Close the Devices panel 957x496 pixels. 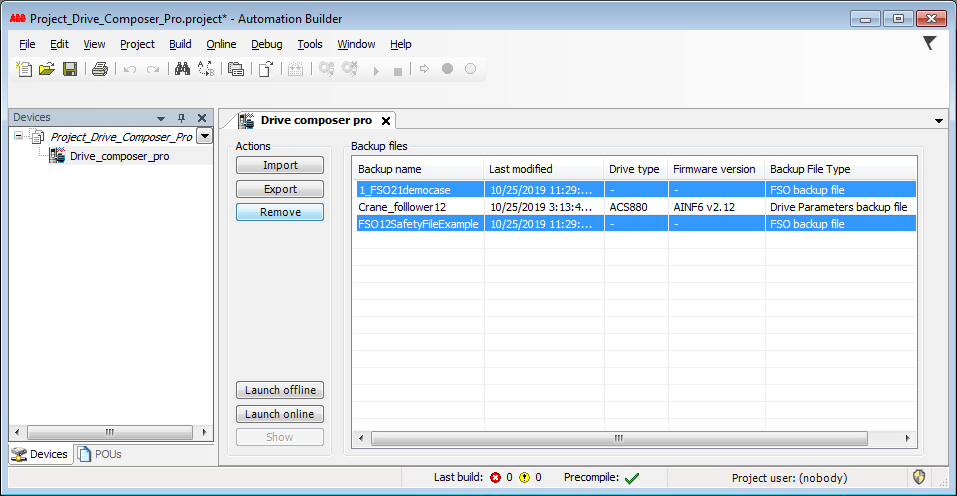202,118
